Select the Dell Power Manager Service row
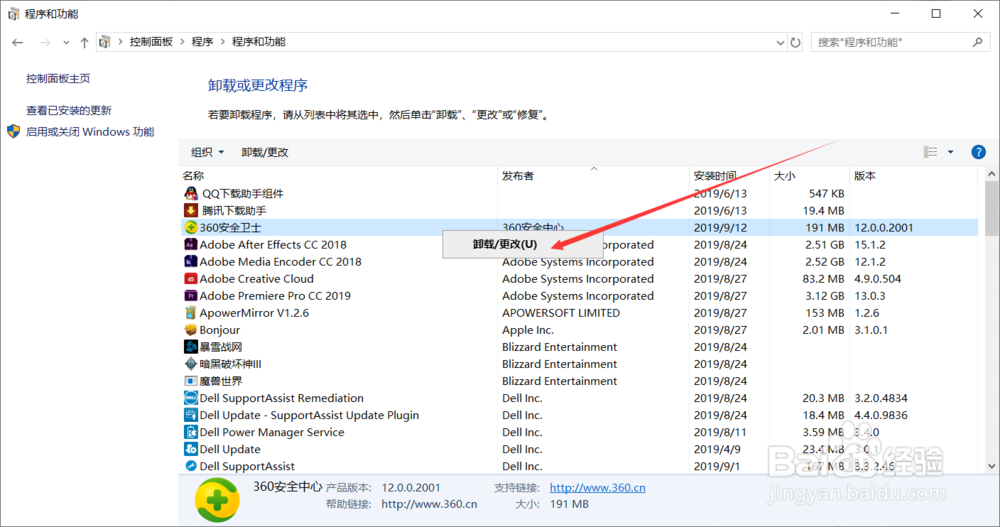Viewport: 1000px width, 527px height. [x=578, y=432]
